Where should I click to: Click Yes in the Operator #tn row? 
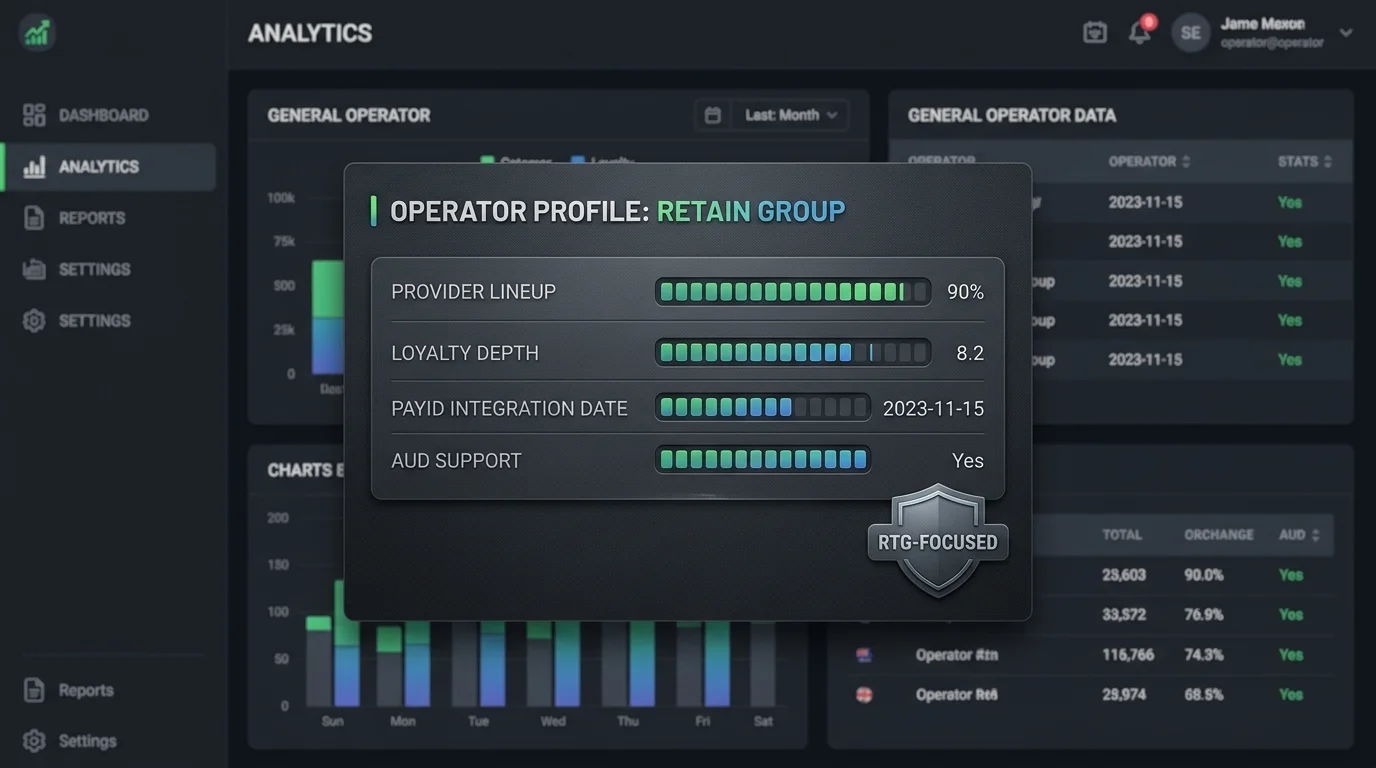[x=1291, y=655]
